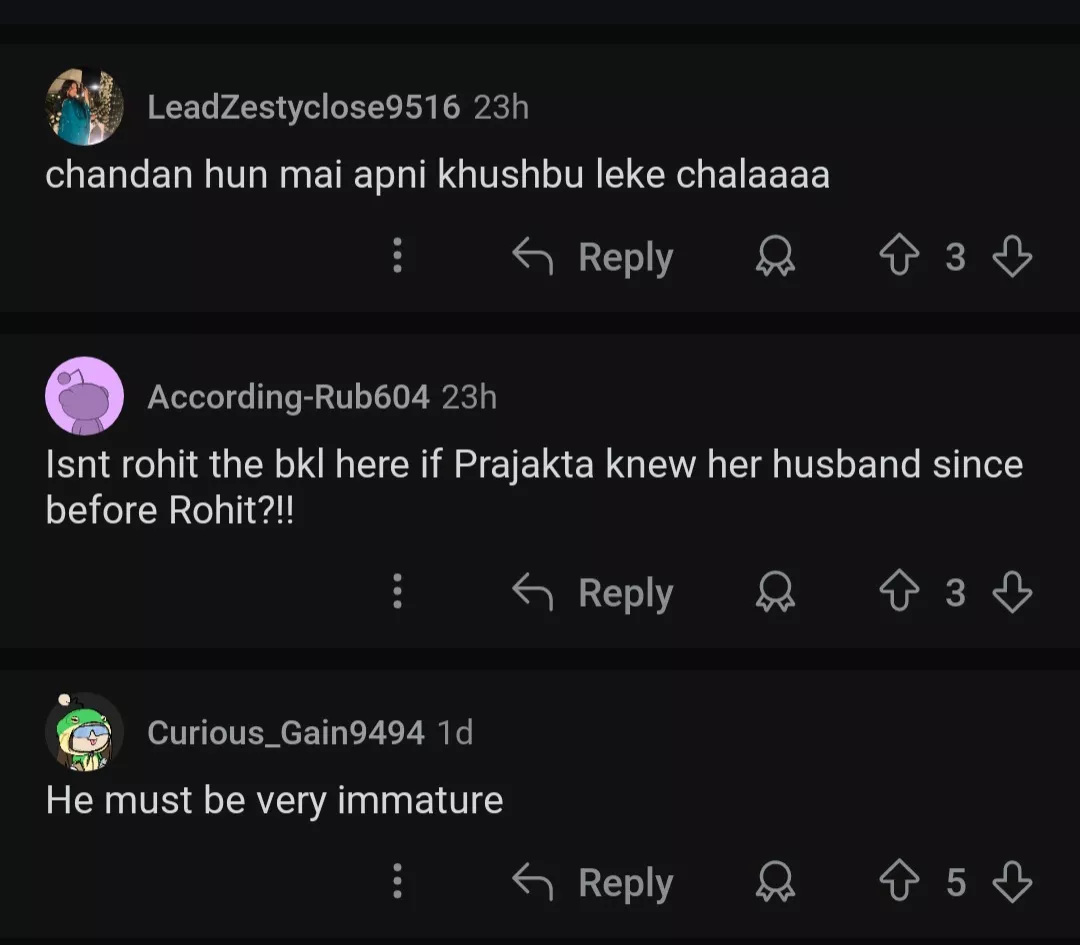
Task: Upvote According-Rub604's comment
Action: tap(897, 593)
